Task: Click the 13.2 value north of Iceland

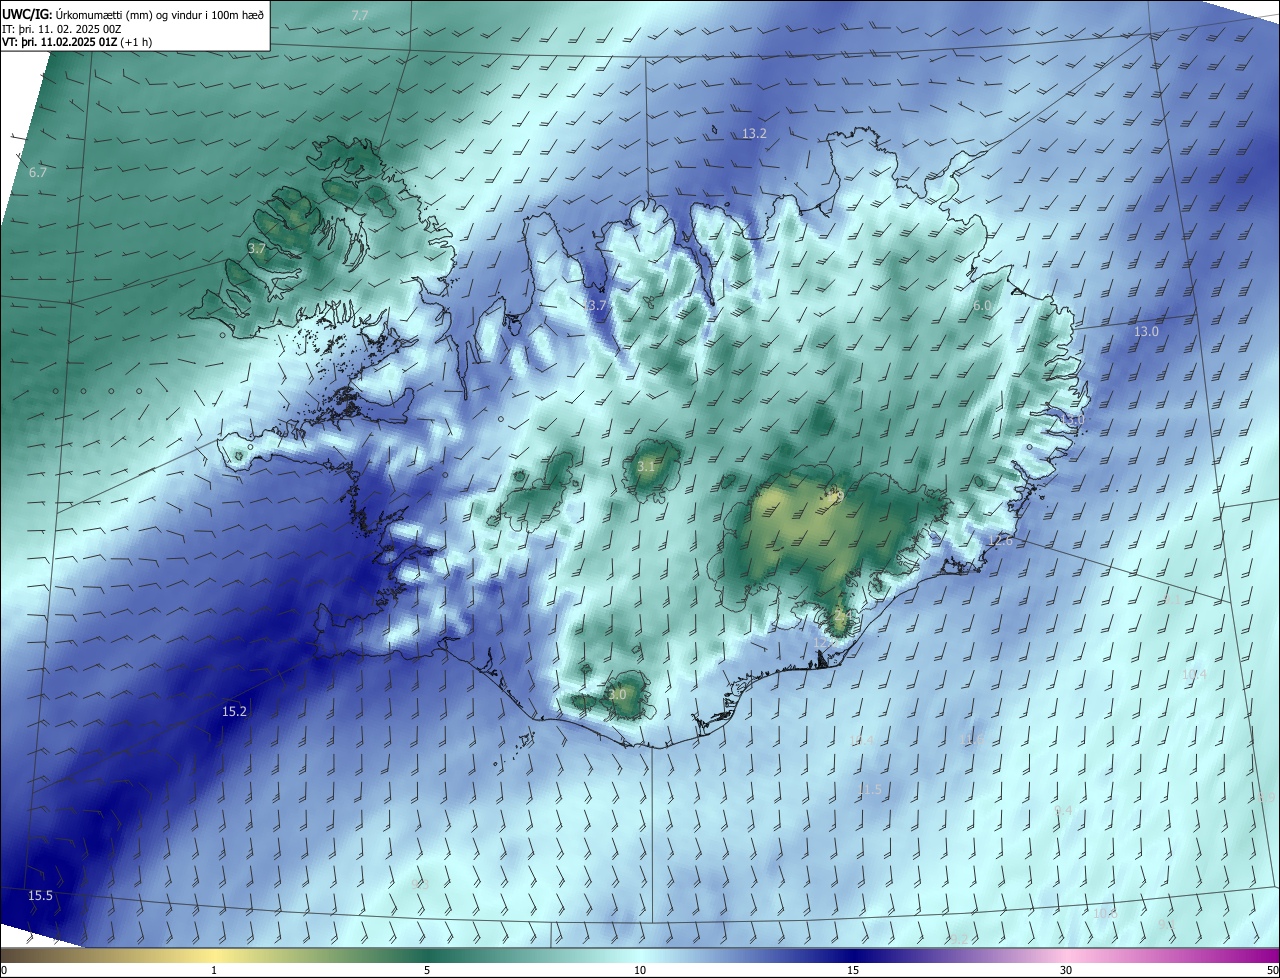Action: [754, 133]
